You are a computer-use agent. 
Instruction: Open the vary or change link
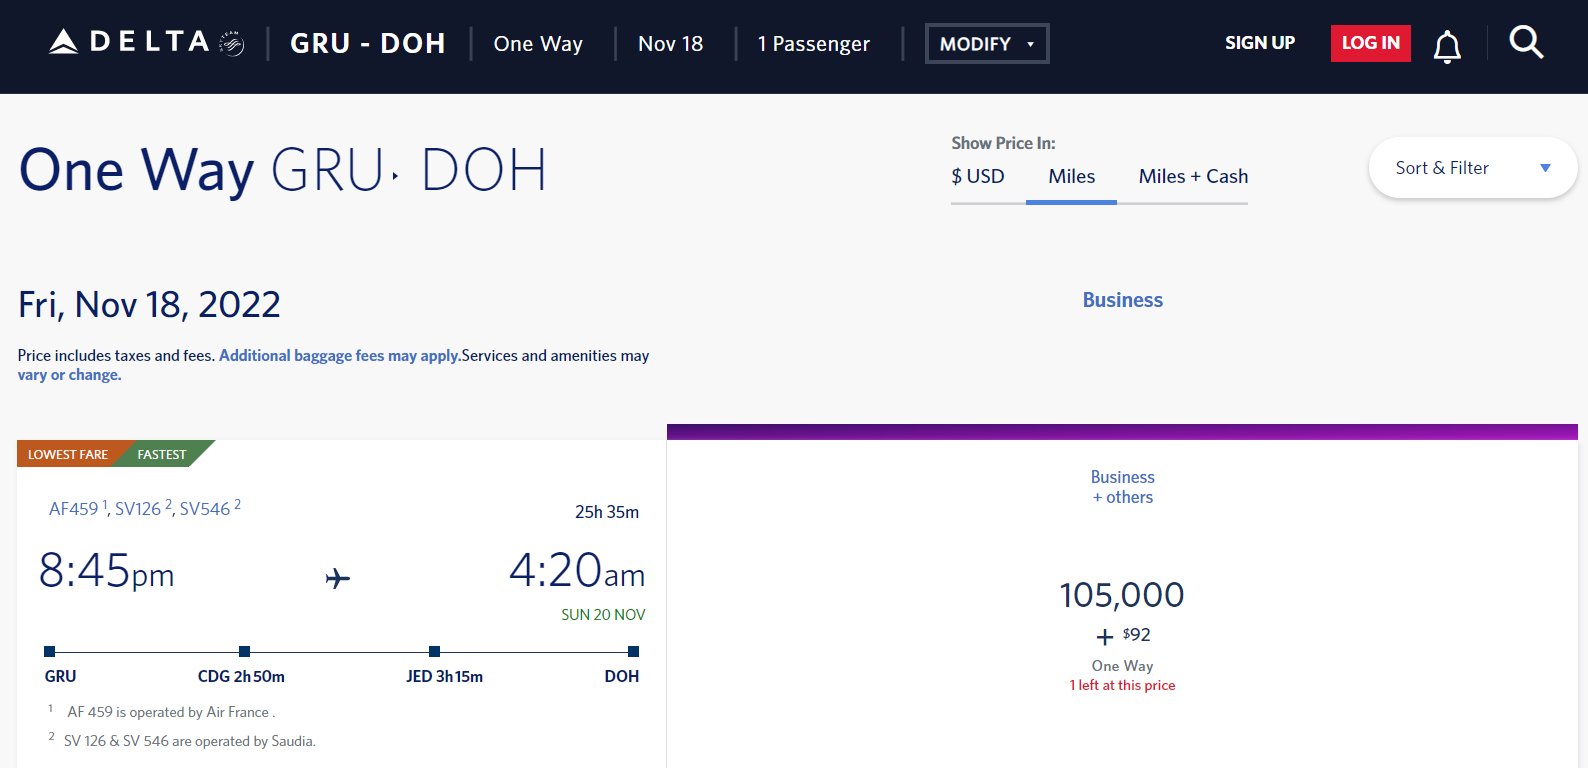69,375
